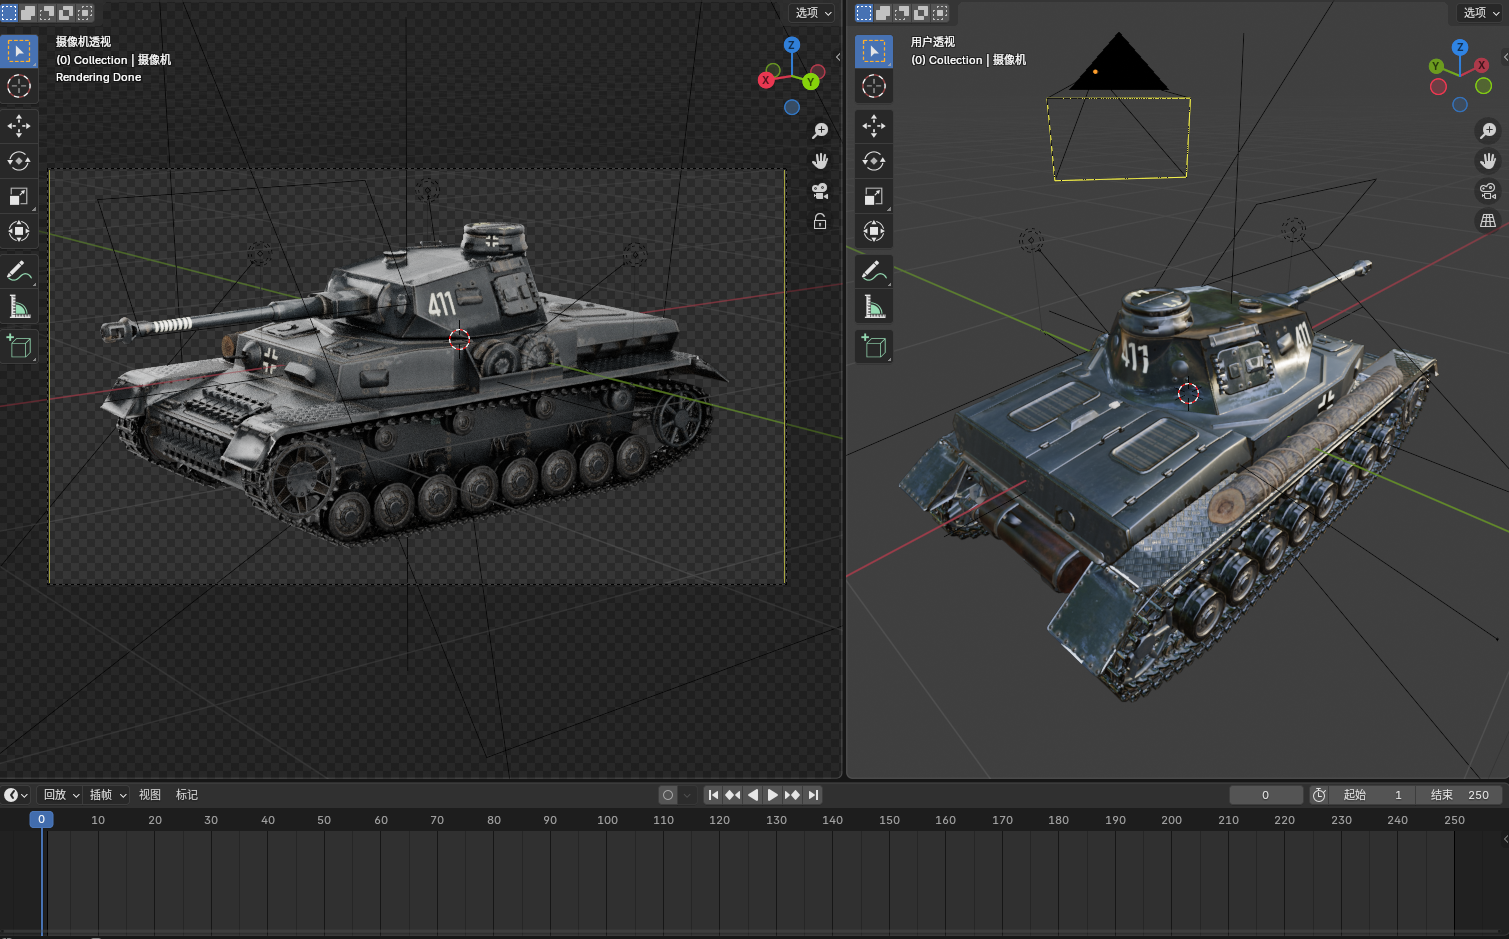Screen dimensions: 1509x939
Task: Open the 视图 menu in timeline
Action: (150, 795)
